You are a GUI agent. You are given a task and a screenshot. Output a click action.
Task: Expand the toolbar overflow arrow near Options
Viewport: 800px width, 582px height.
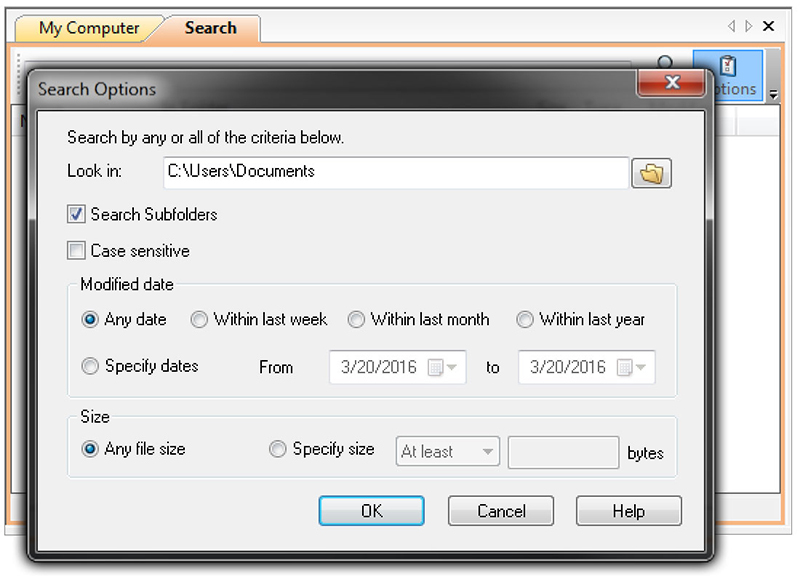[773, 95]
